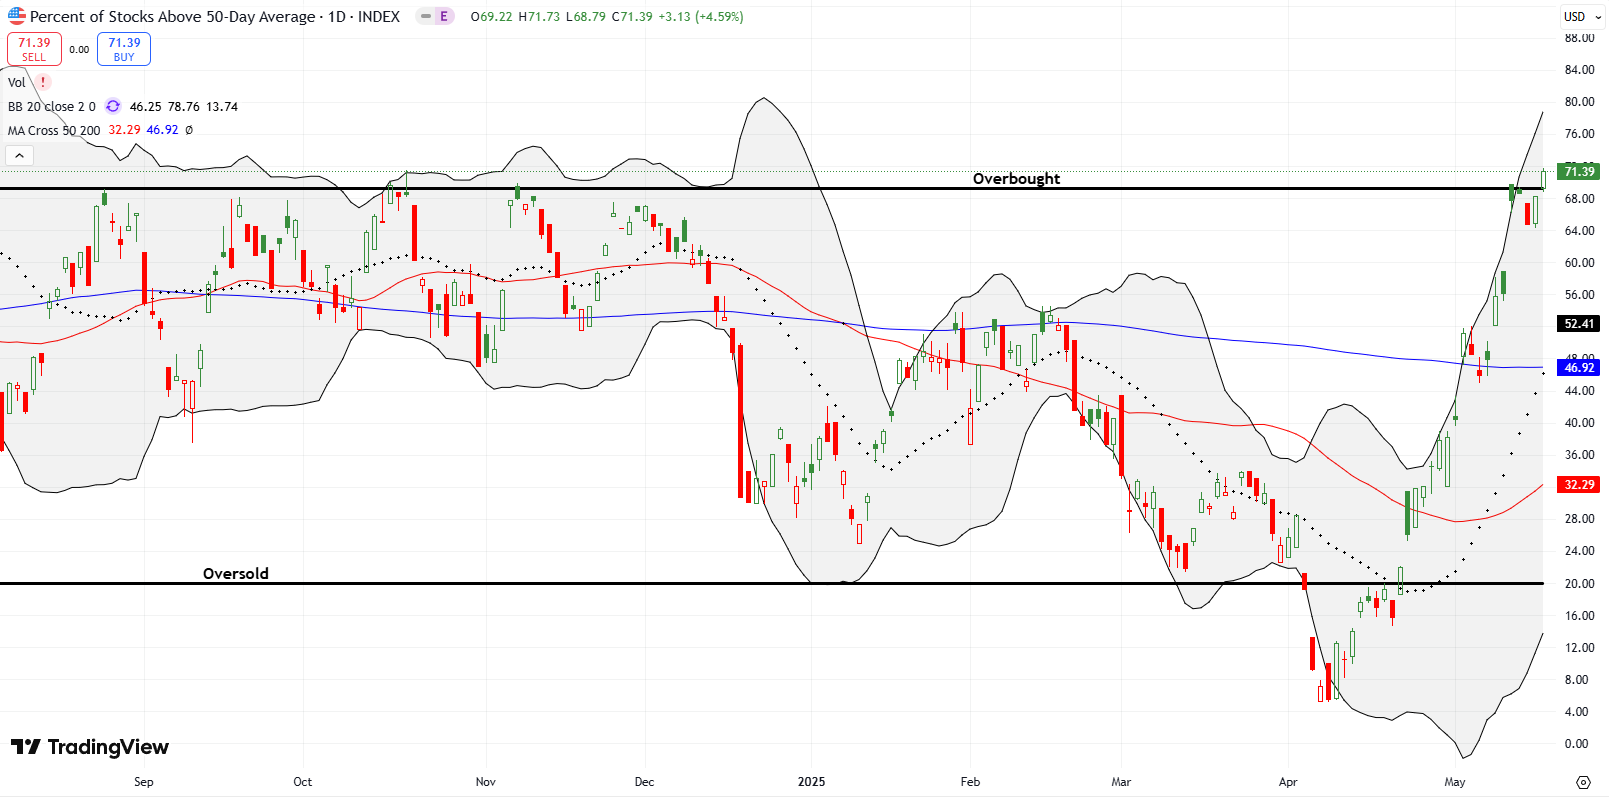
Task: Click the blue 46.92 MA price label
Action: tap(1579, 368)
